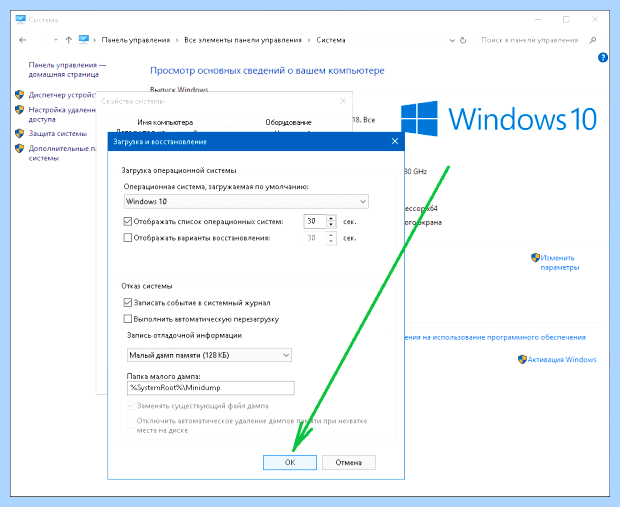Click the Windows 10 logo
Screen dimensions: 620x507
point(499,119)
